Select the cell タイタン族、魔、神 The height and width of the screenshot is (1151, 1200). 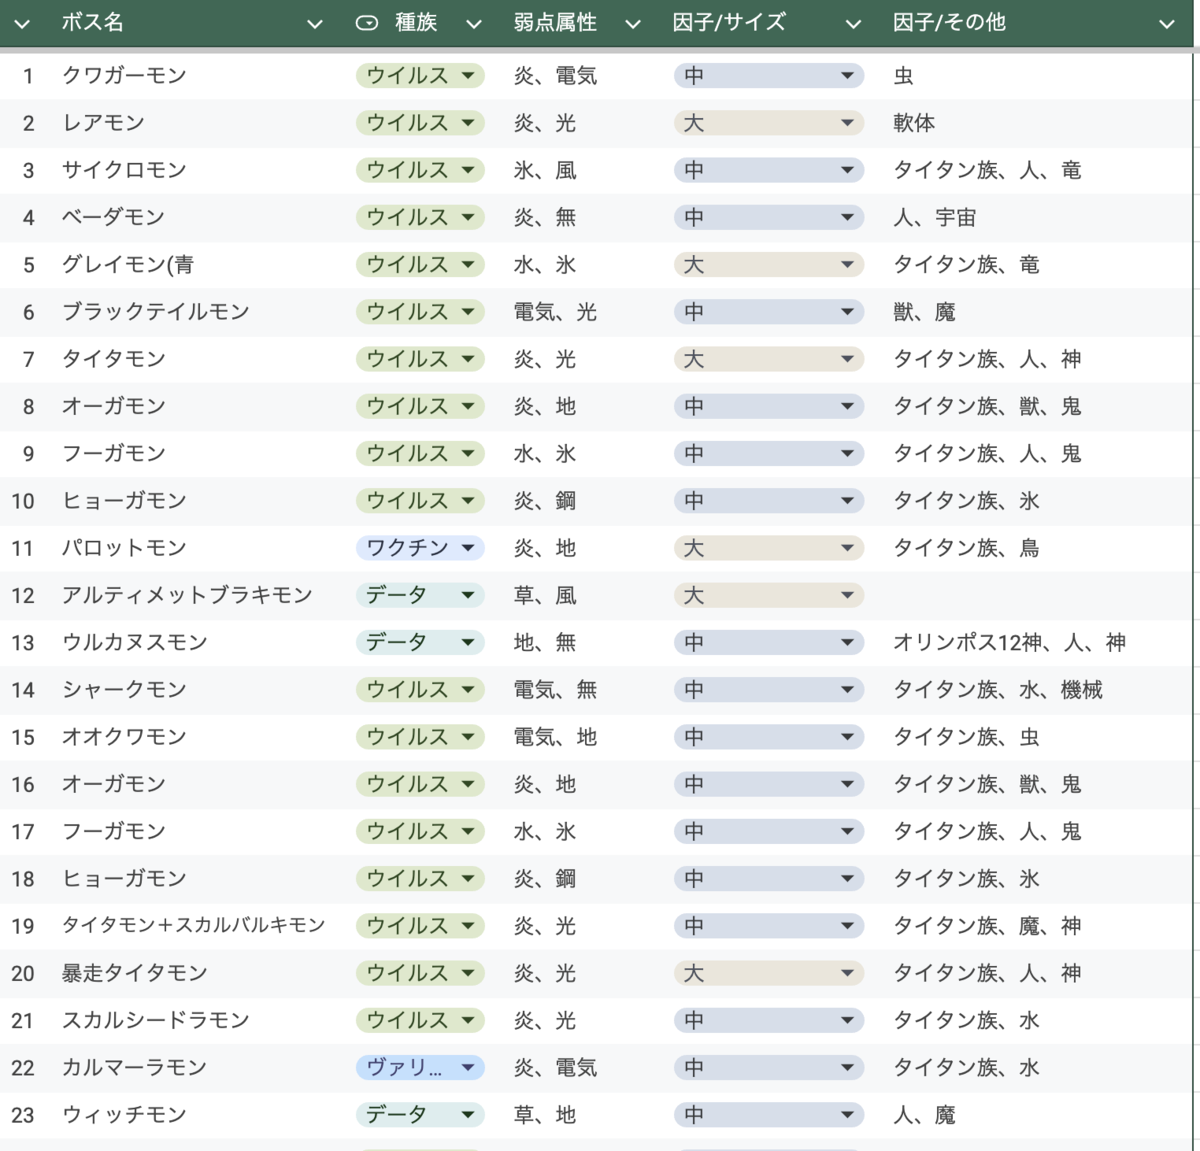(987, 925)
